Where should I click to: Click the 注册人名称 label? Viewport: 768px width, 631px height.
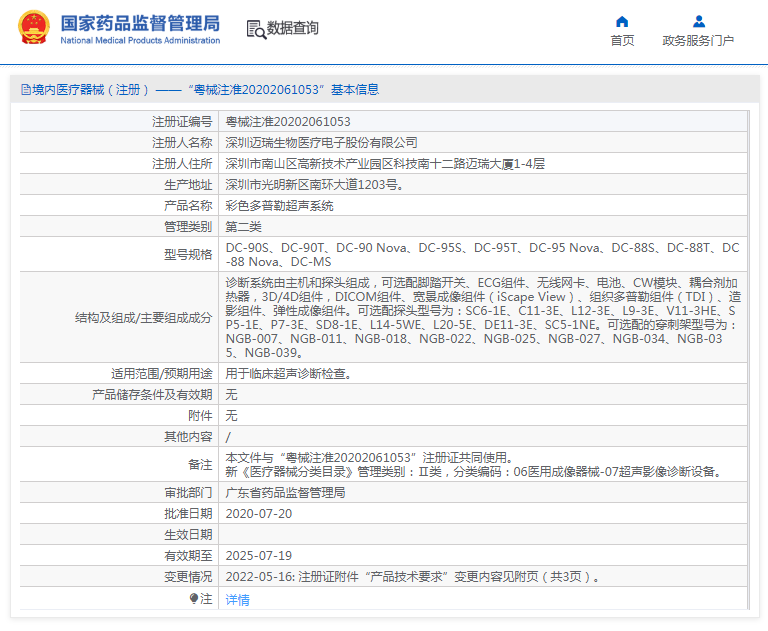tap(182, 143)
